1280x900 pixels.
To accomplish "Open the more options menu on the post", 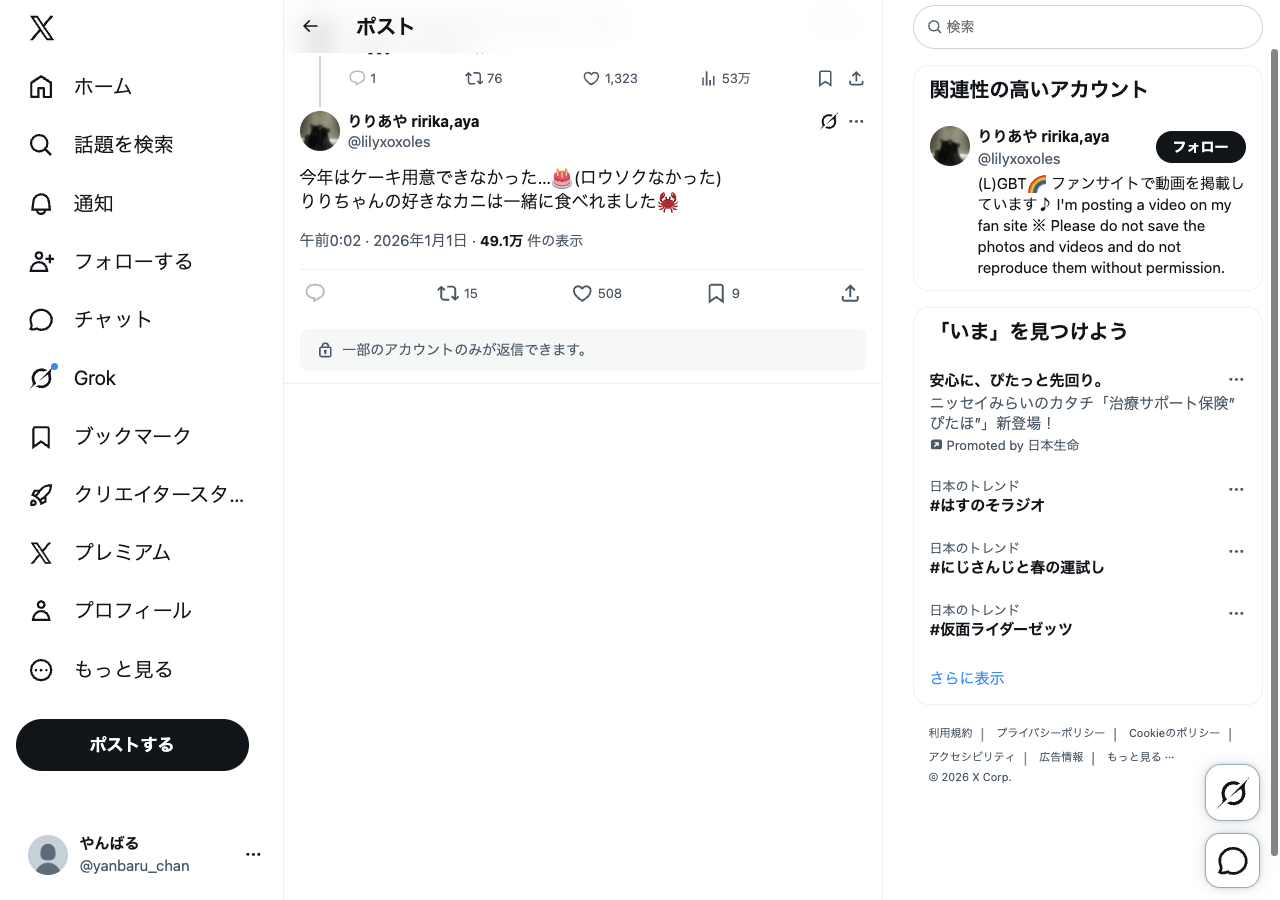I will pos(856,122).
